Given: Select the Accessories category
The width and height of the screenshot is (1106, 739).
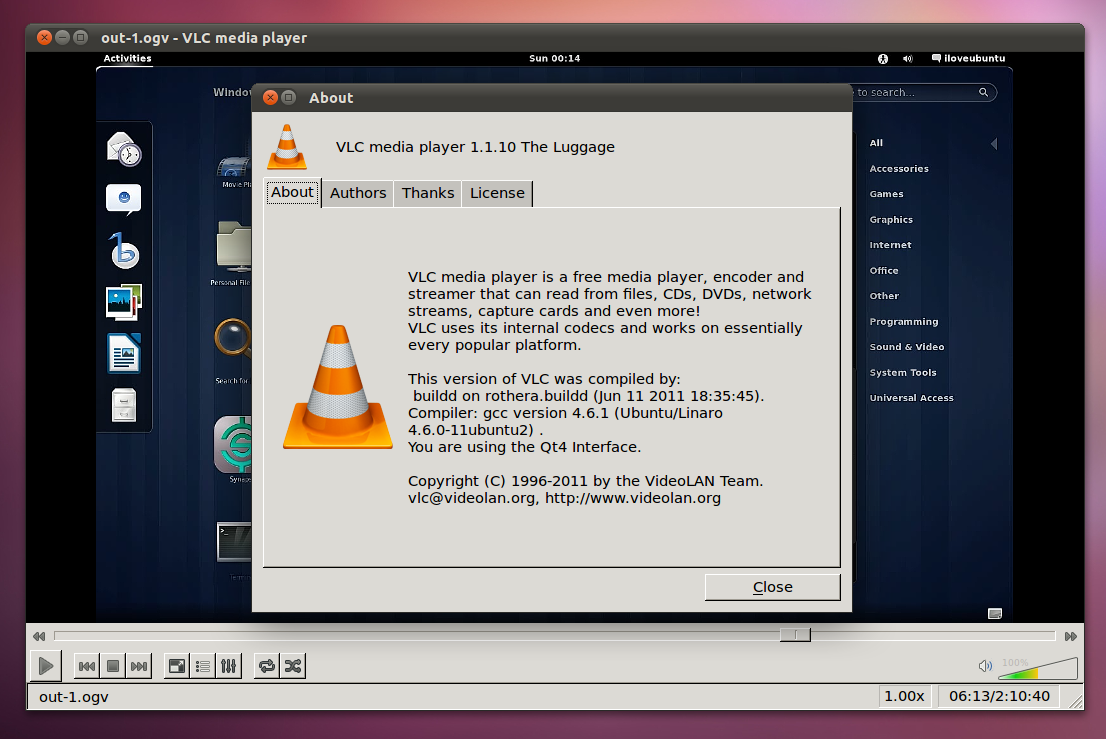Looking at the screenshot, I should [x=899, y=169].
